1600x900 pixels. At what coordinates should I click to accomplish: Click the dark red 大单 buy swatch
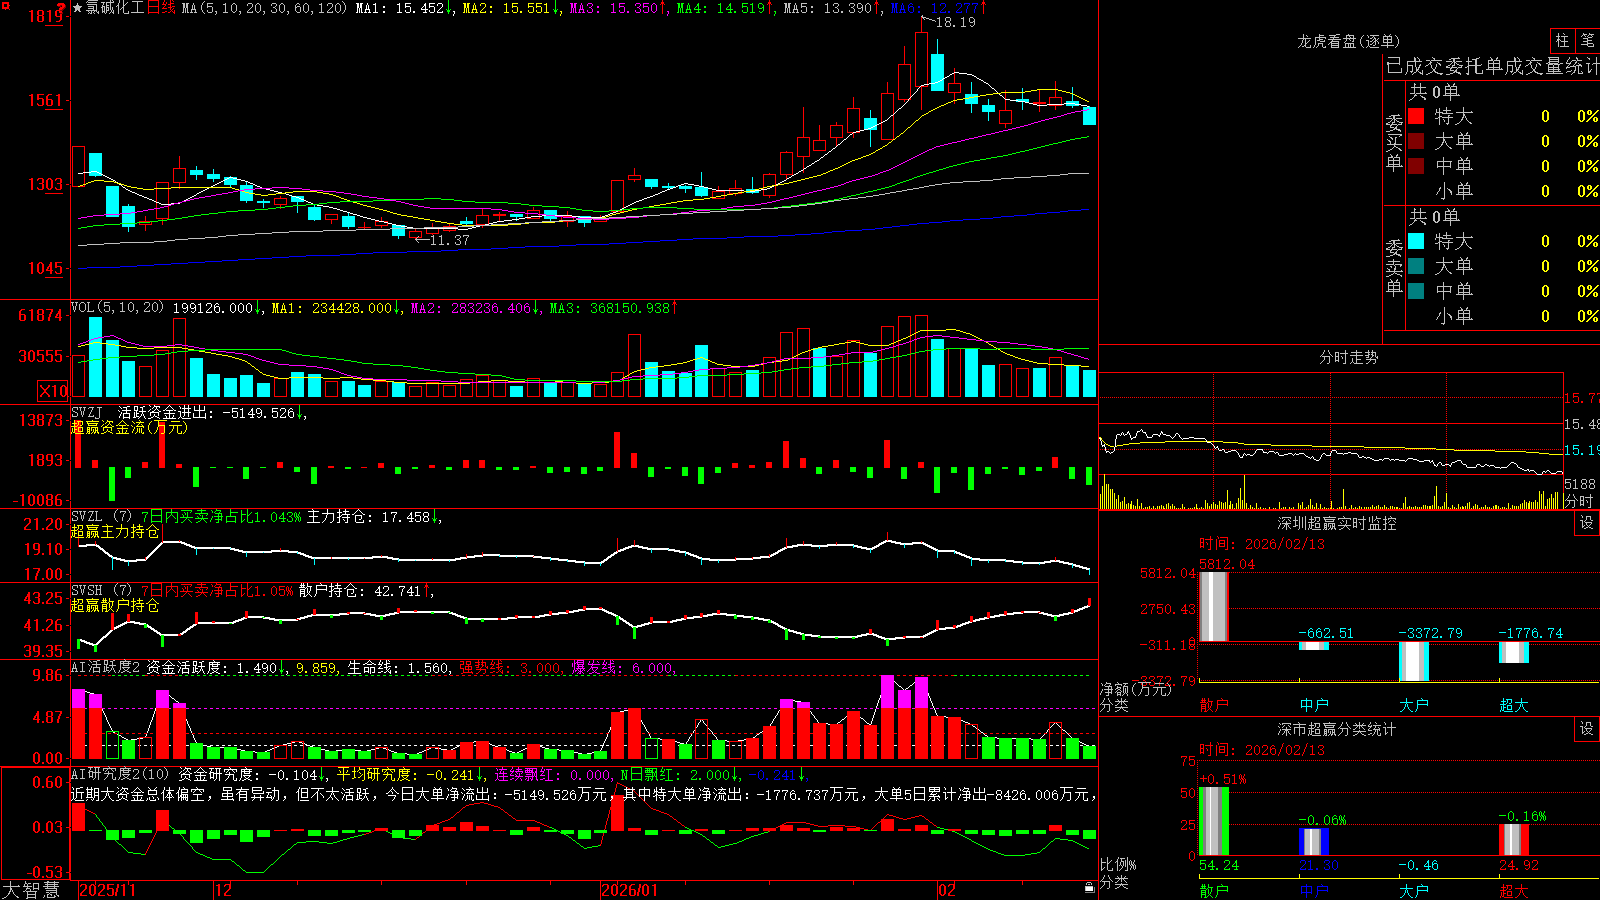[1416, 141]
